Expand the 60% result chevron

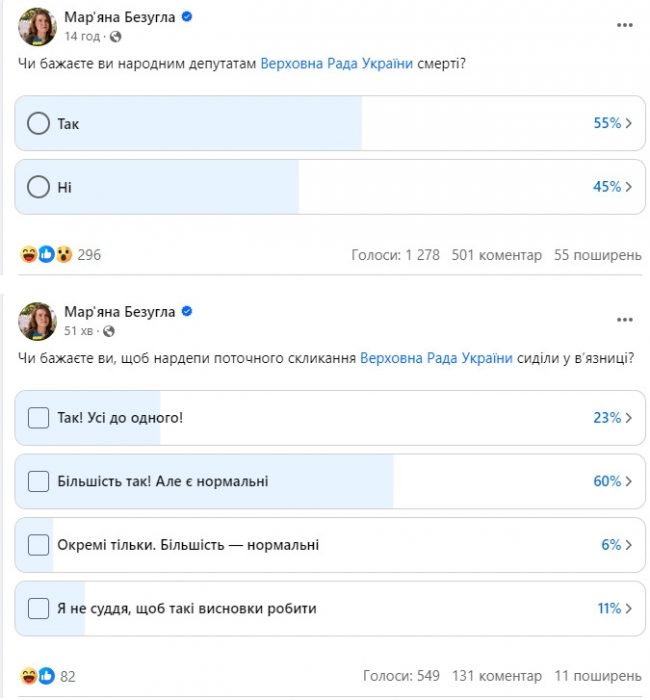coord(629,481)
